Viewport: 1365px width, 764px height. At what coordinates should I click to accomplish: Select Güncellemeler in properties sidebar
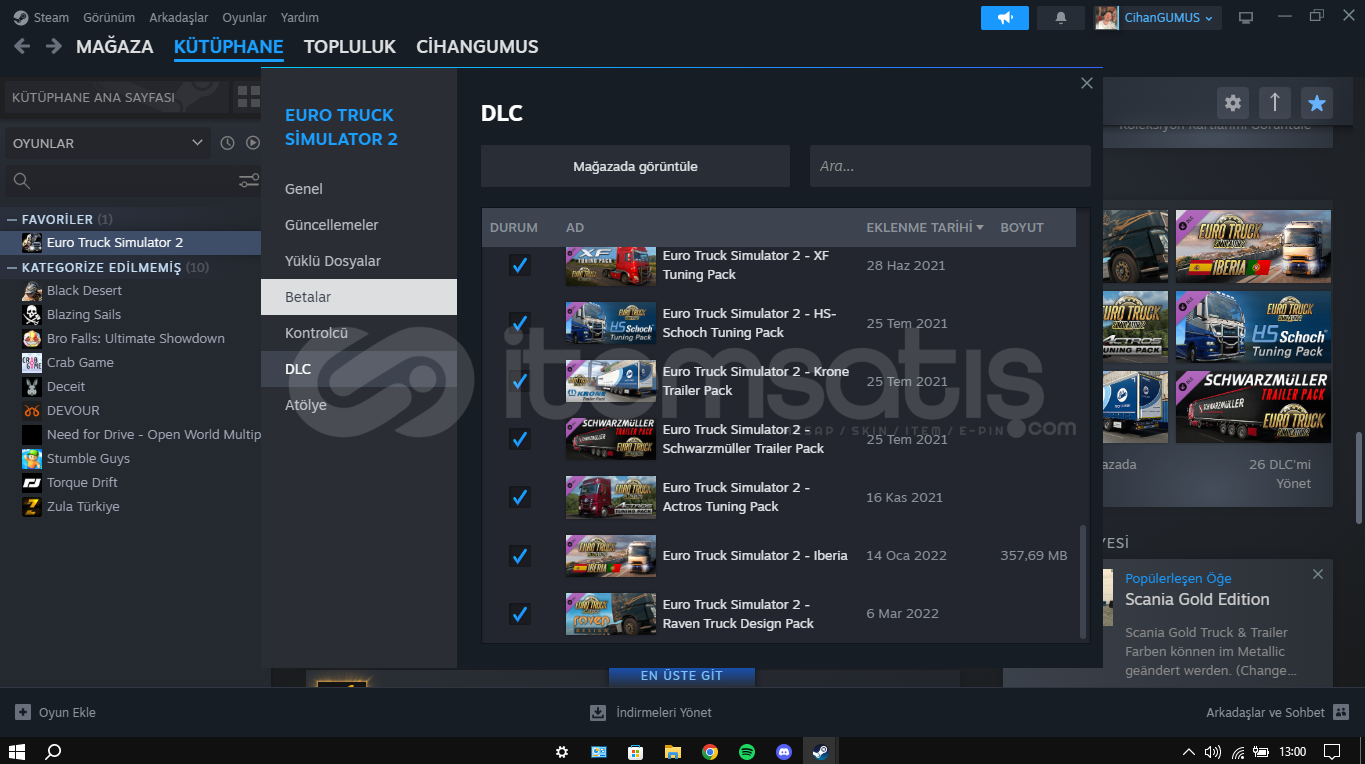click(359, 225)
